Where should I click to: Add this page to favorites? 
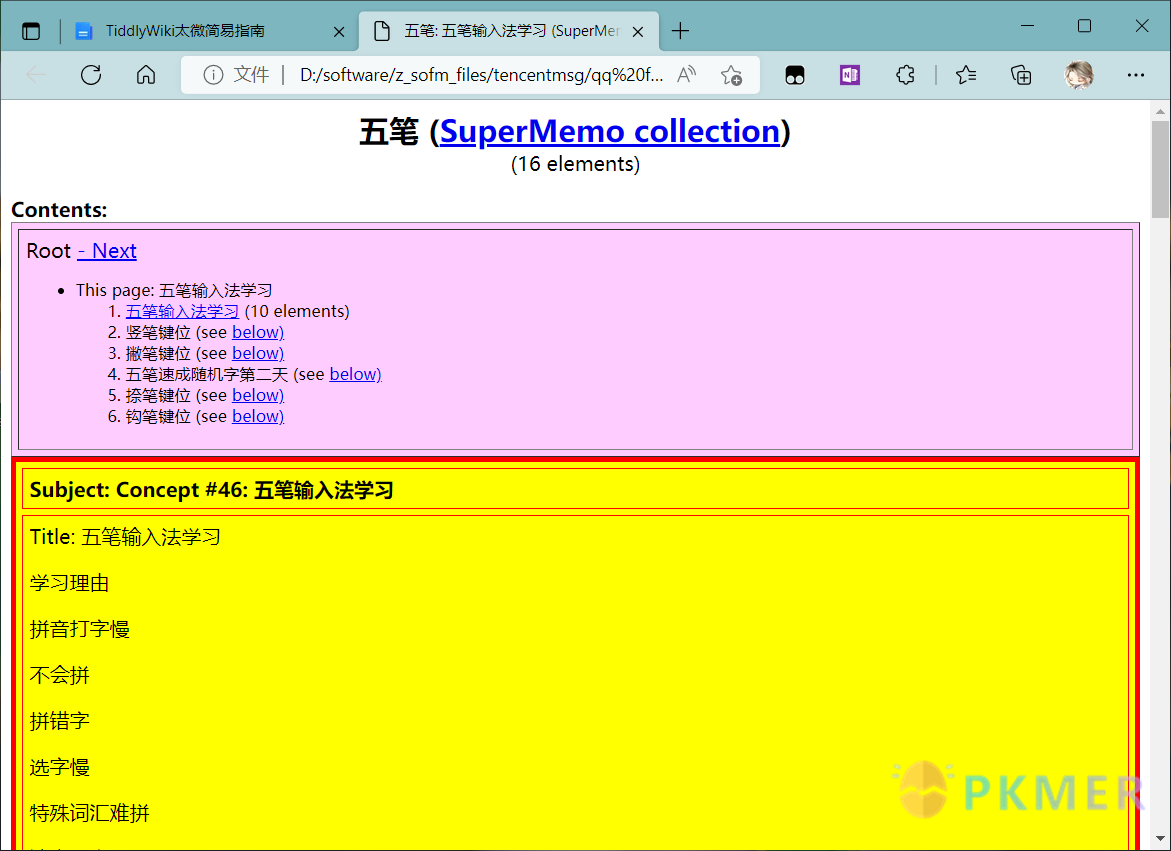pos(731,75)
